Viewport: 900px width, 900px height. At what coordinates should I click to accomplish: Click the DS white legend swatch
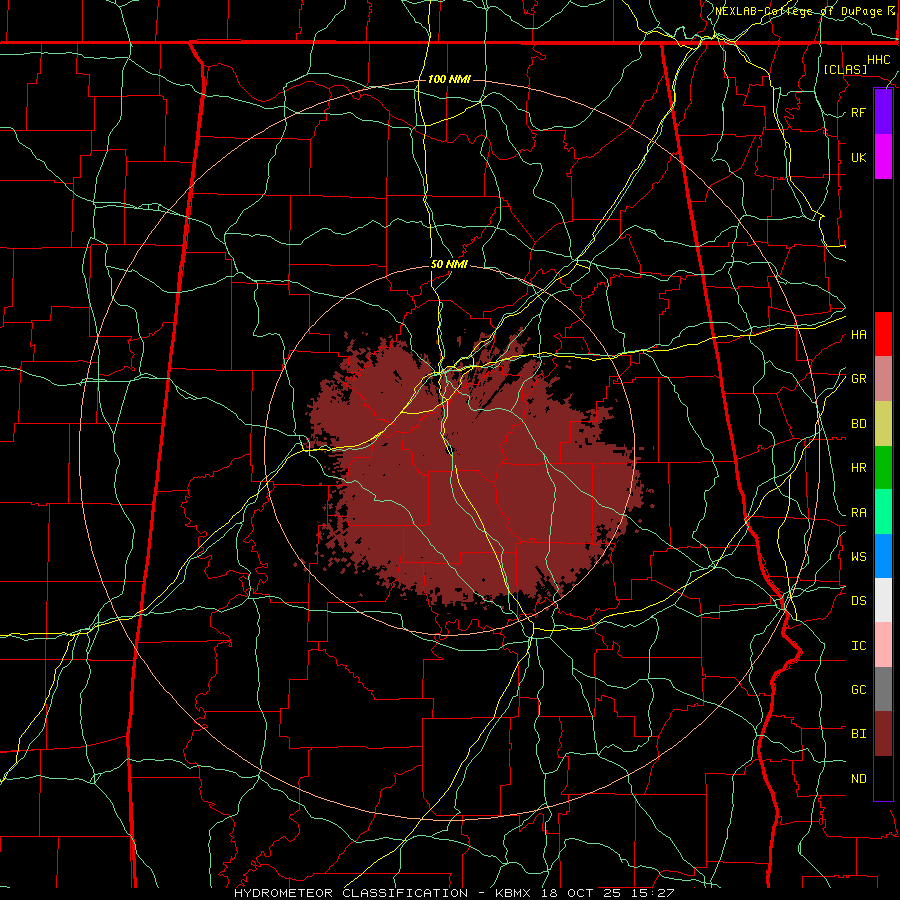click(883, 600)
